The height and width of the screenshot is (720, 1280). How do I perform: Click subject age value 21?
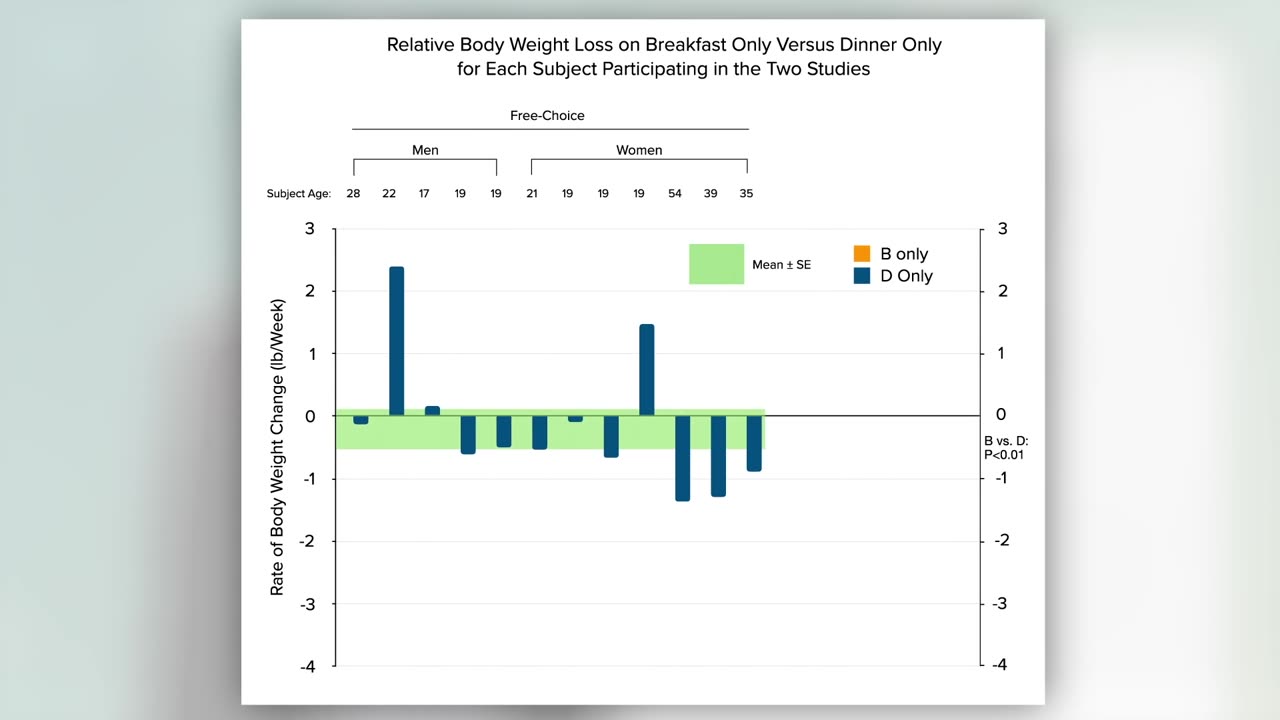(532, 194)
